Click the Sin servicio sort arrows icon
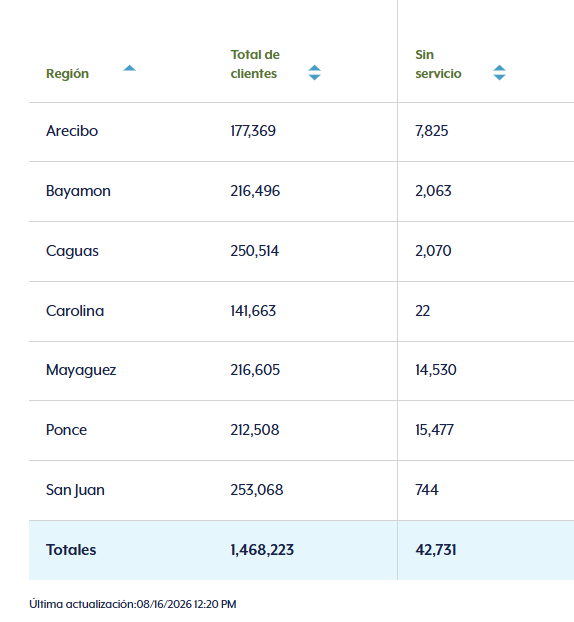 point(499,73)
